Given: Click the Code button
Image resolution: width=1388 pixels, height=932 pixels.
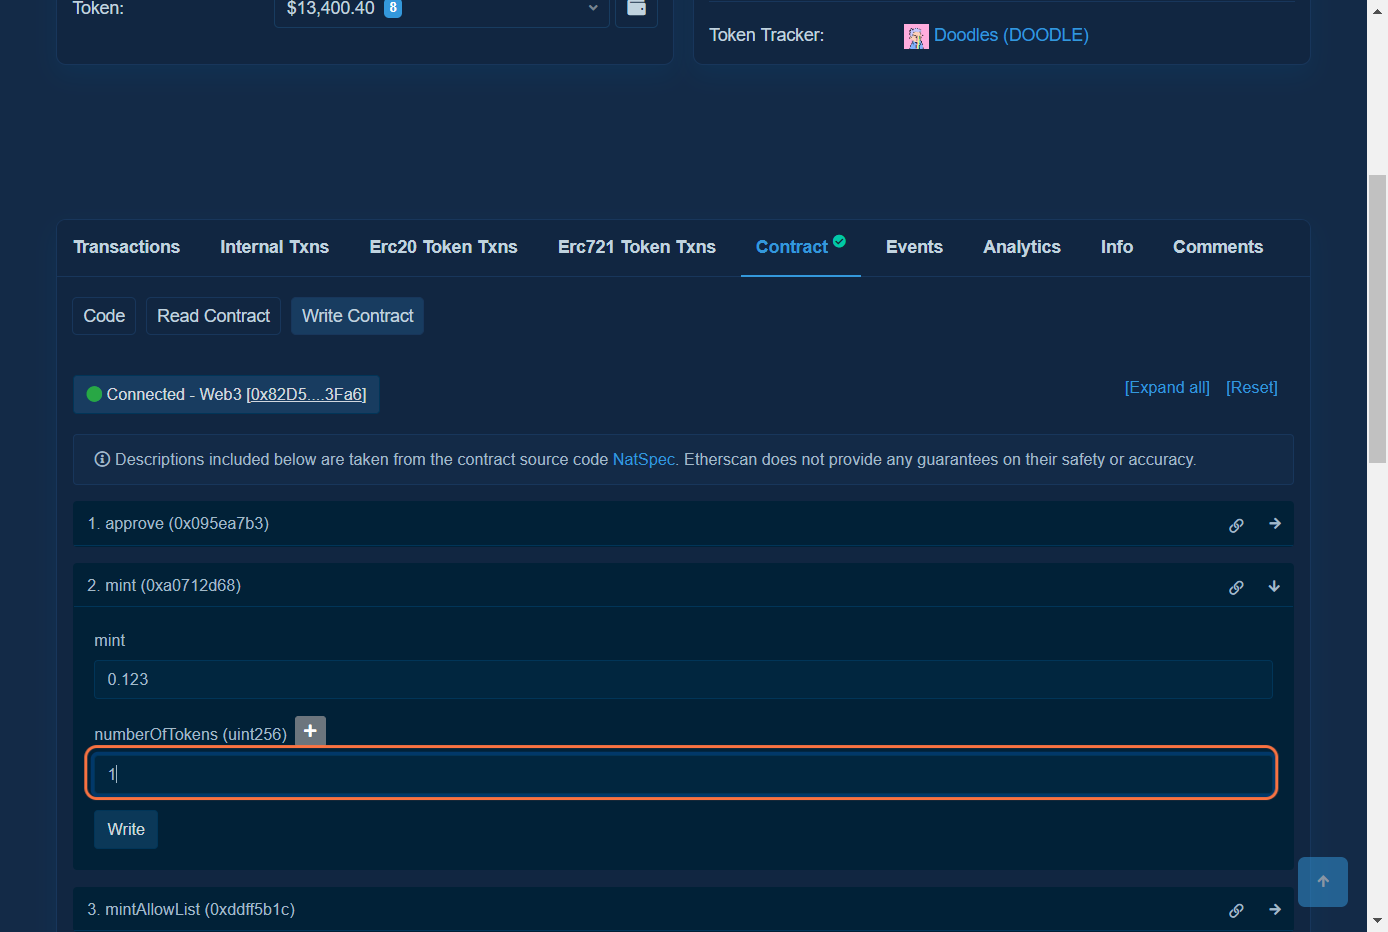Looking at the screenshot, I should coord(104,316).
